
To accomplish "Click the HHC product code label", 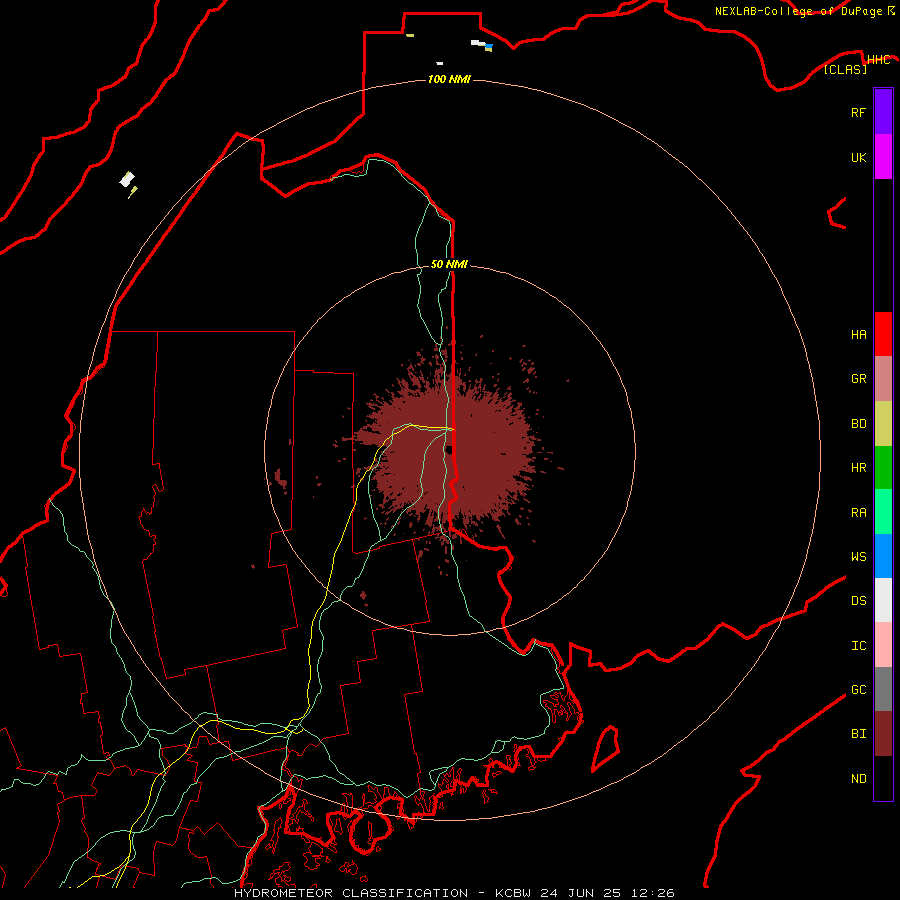I will pyautogui.click(x=878, y=60).
